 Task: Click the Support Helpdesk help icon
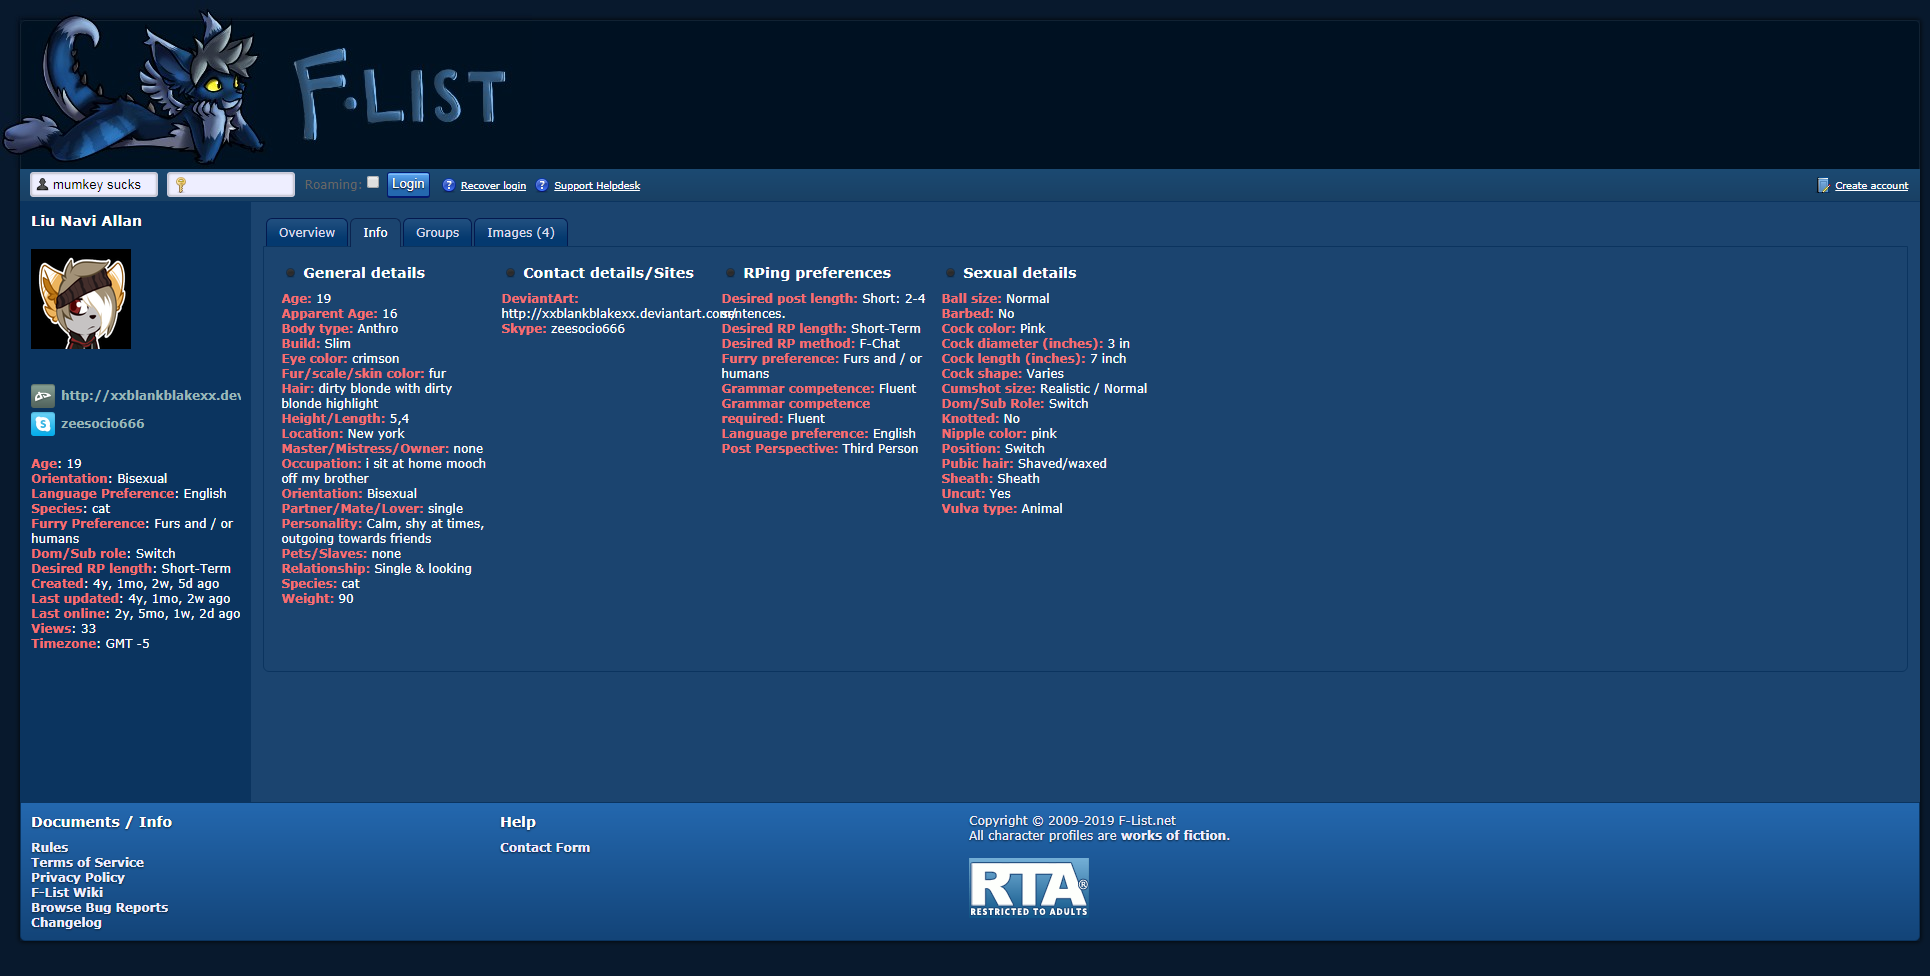542,185
